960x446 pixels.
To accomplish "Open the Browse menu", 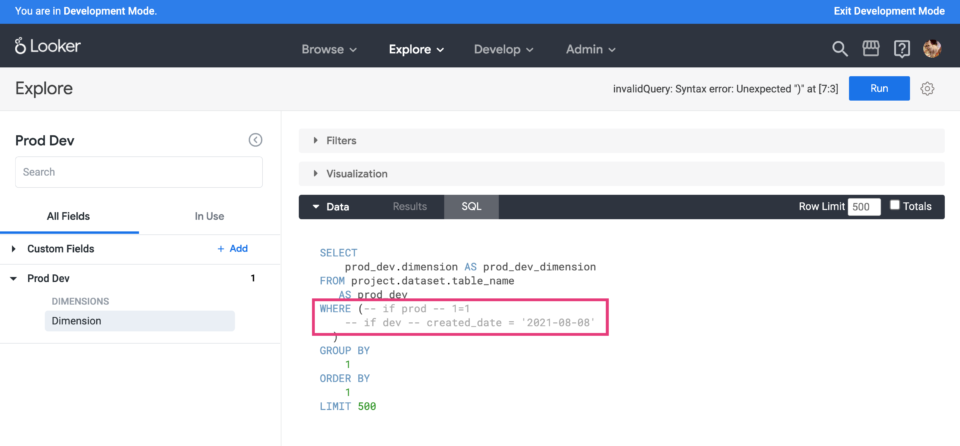I will coord(329,50).
